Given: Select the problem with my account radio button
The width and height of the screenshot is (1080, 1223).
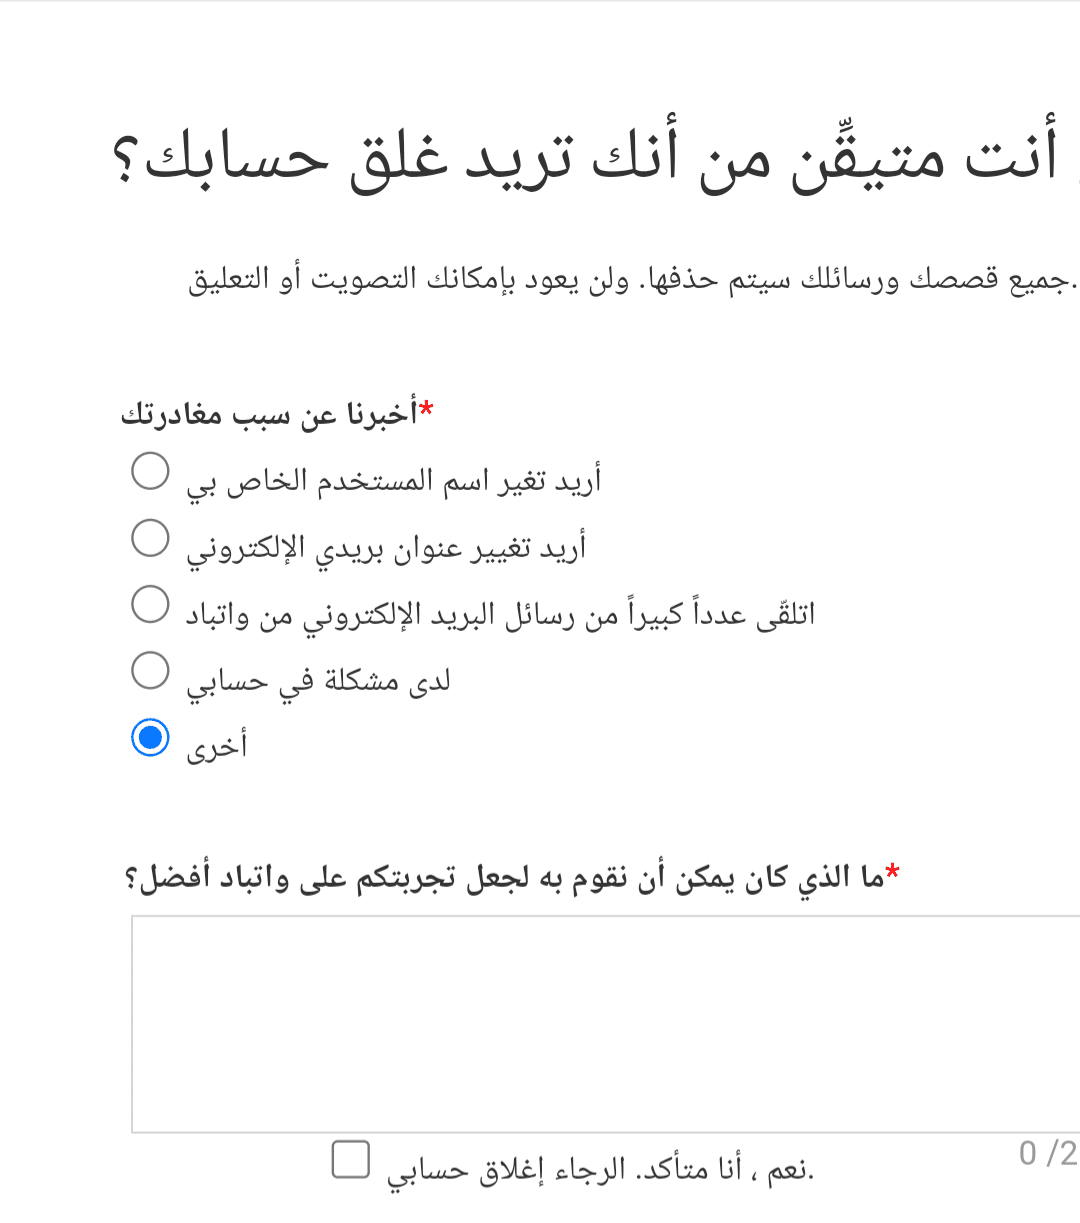Looking at the screenshot, I should [150, 670].
